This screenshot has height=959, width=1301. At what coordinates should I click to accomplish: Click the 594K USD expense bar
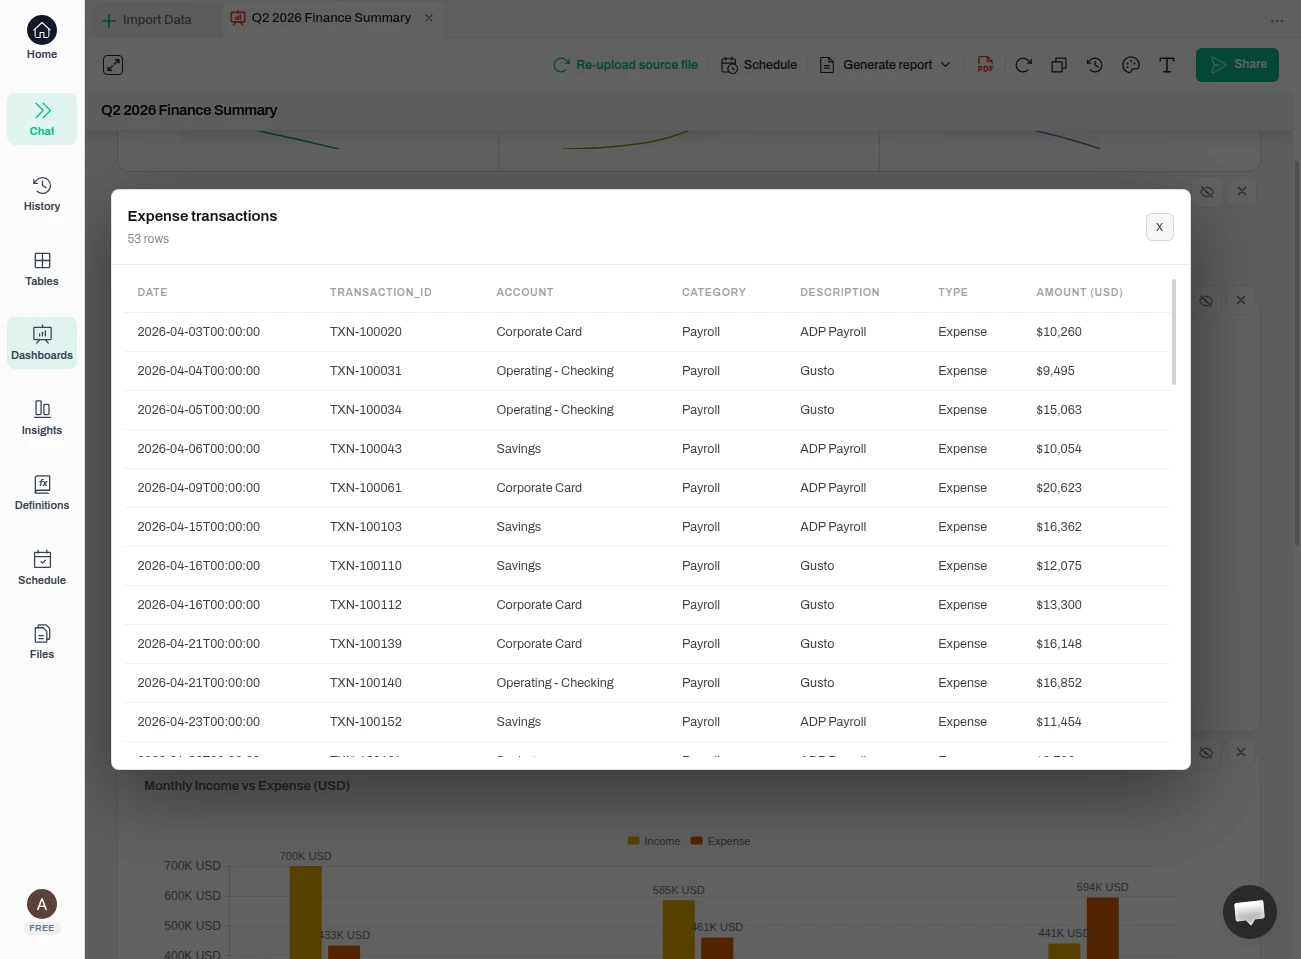[1103, 928]
